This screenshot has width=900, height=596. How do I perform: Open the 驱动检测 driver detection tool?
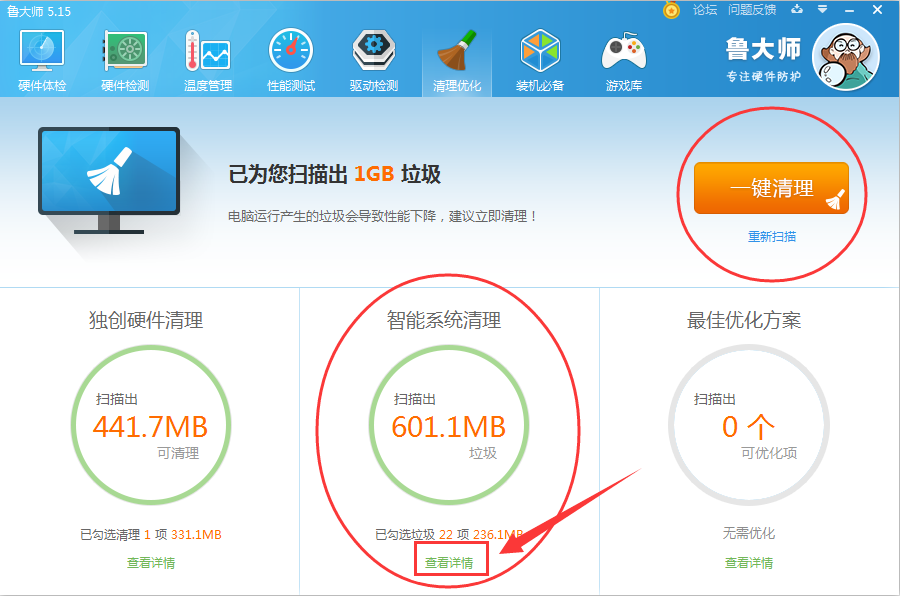click(x=372, y=60)
